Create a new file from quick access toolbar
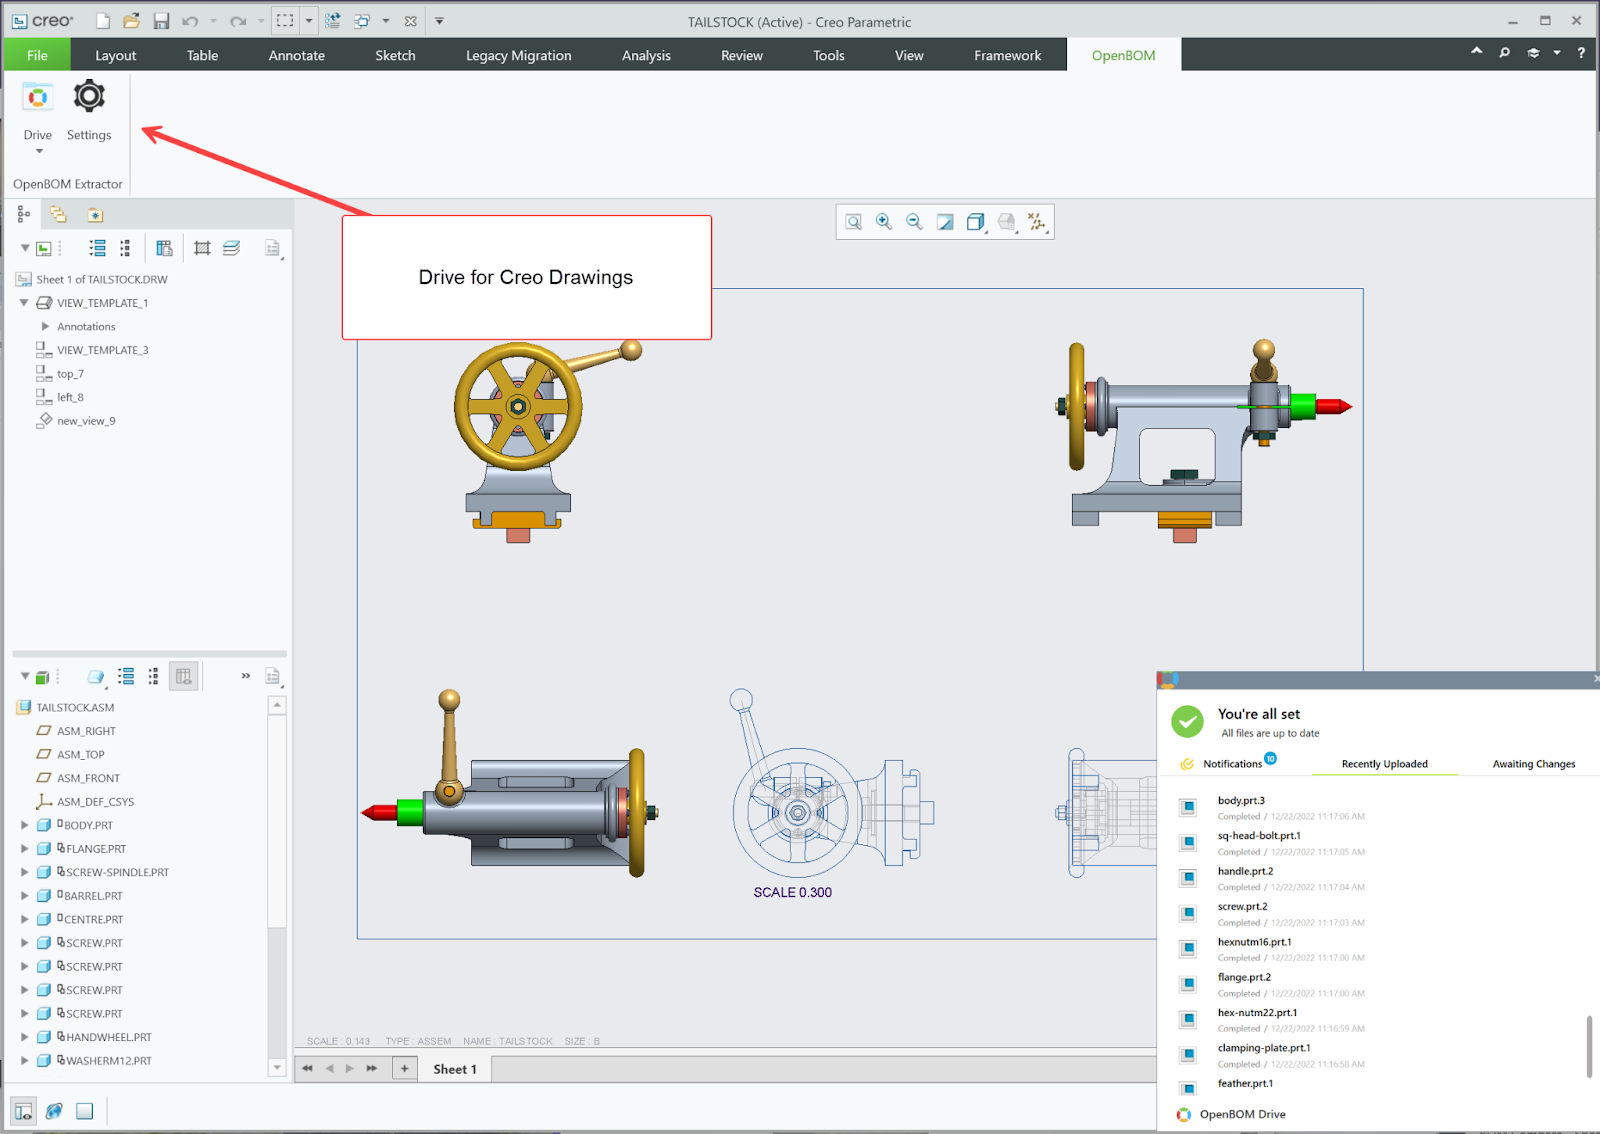This screenshot has width=1600, height=1134. point(102,21)
